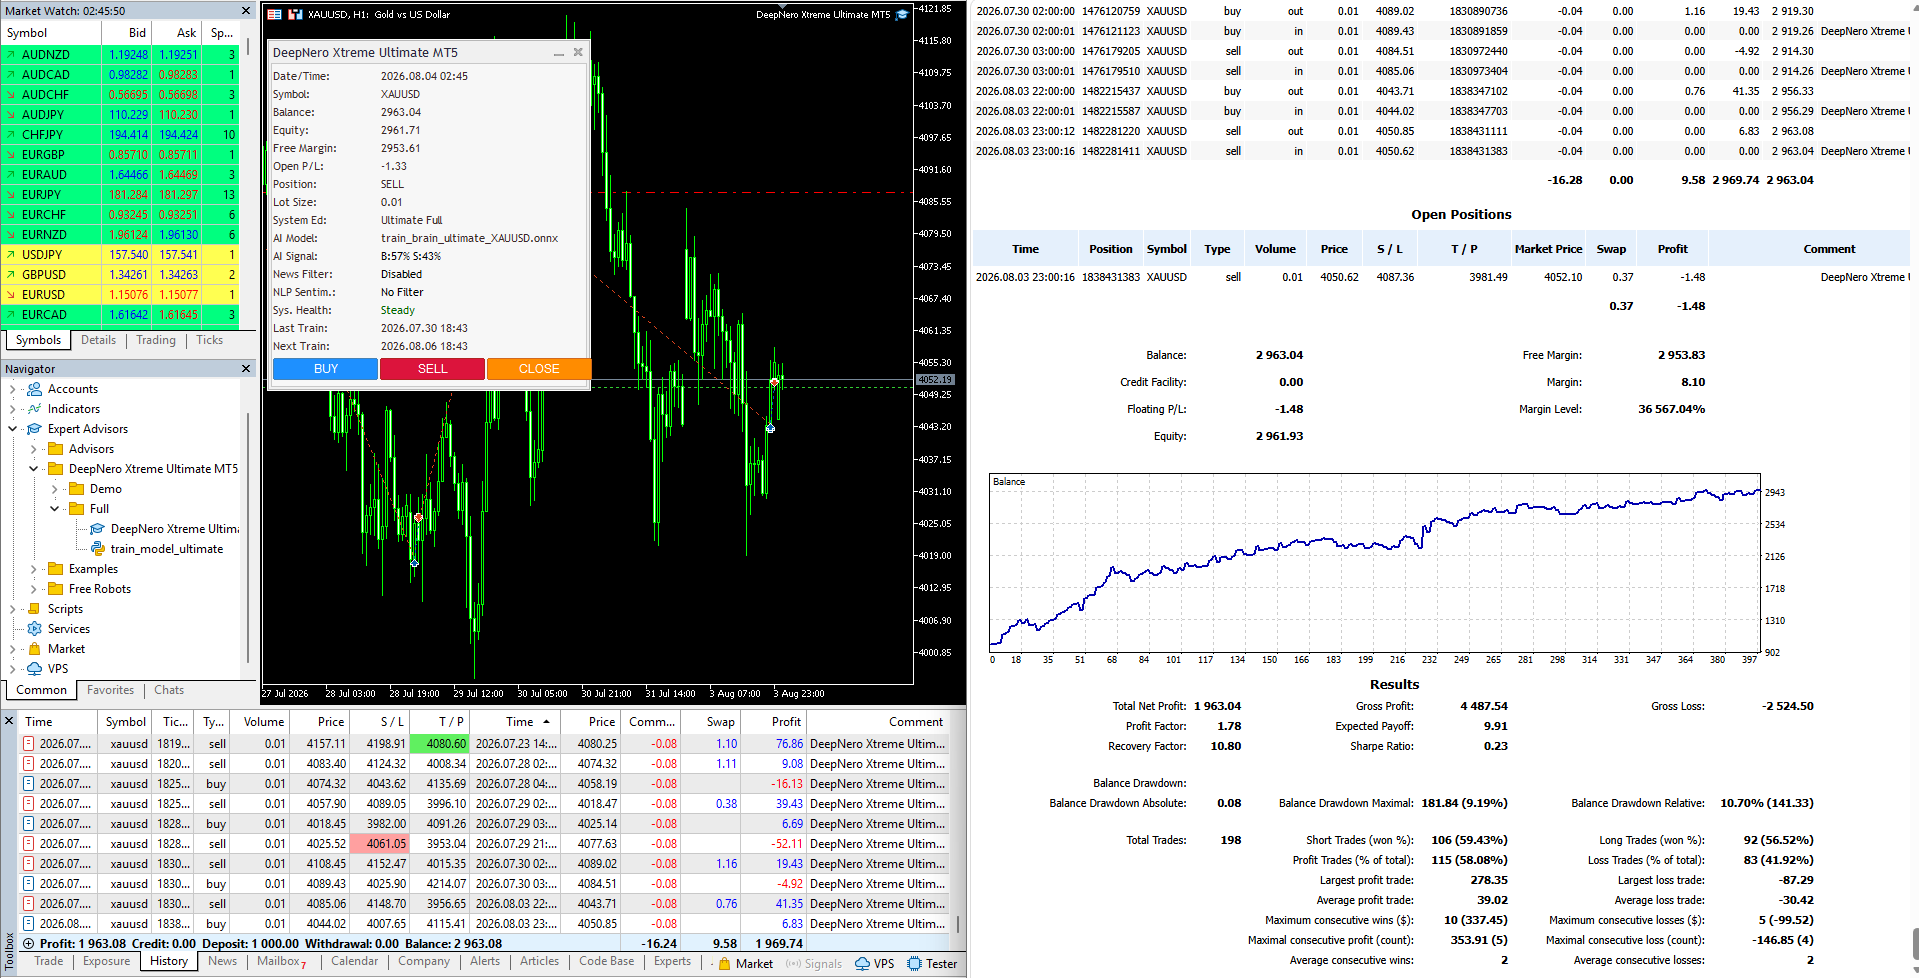The width and height of the screenshot is (1919, 978).
Task: Click the deal icon of the 76.86 profit row
Action: point(29,744)
